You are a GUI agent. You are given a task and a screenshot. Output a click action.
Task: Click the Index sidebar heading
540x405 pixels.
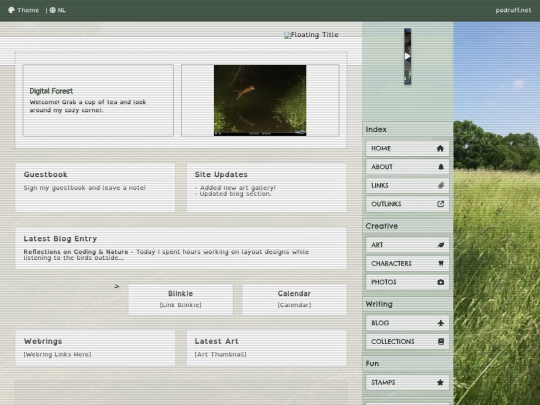[x=376, y=129]
